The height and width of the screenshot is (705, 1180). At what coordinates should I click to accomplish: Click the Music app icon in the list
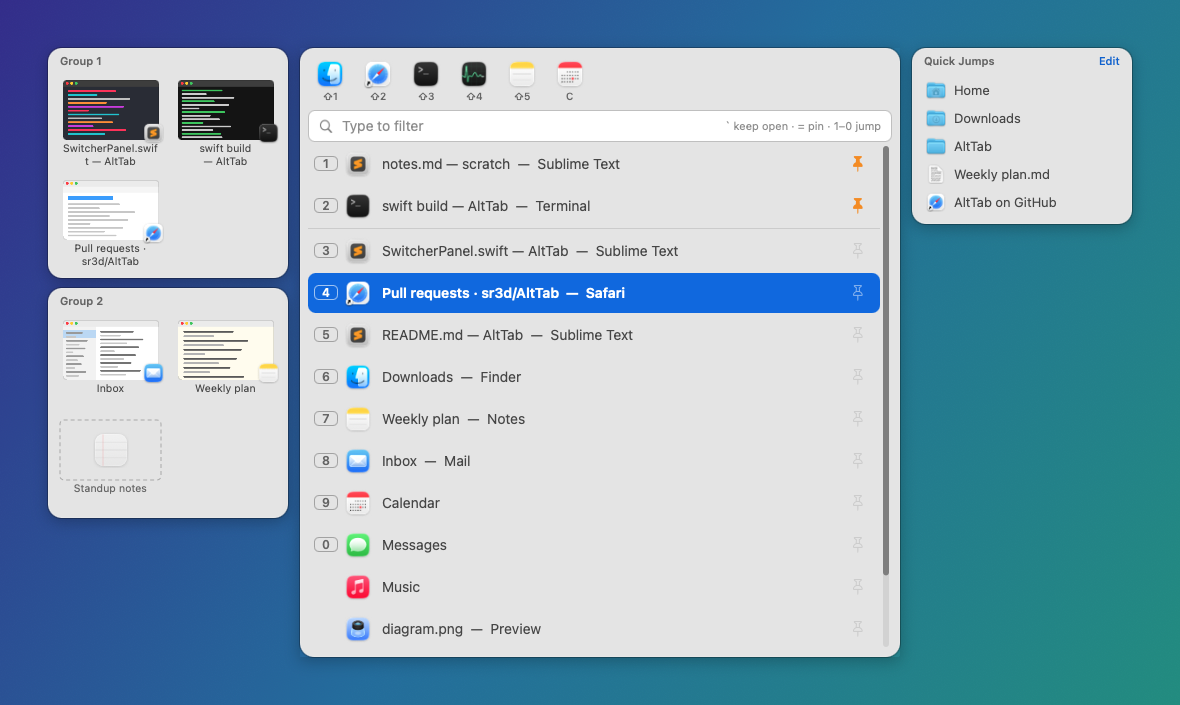(358, 587)
